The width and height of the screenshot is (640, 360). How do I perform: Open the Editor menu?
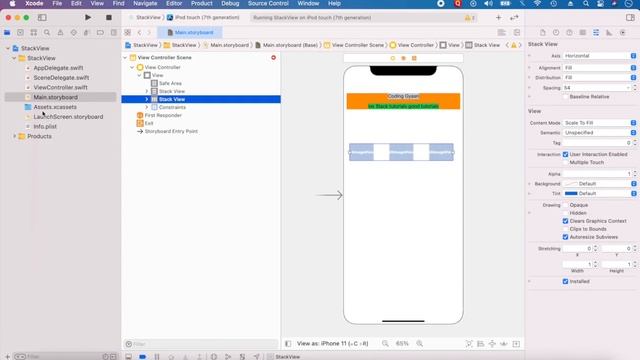pos(174,4)
